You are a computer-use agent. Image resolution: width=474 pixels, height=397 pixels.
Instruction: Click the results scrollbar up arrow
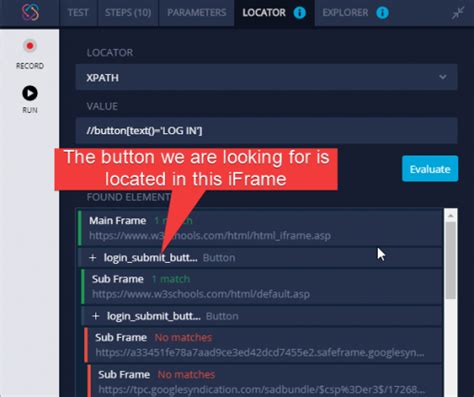click(451, 216)
